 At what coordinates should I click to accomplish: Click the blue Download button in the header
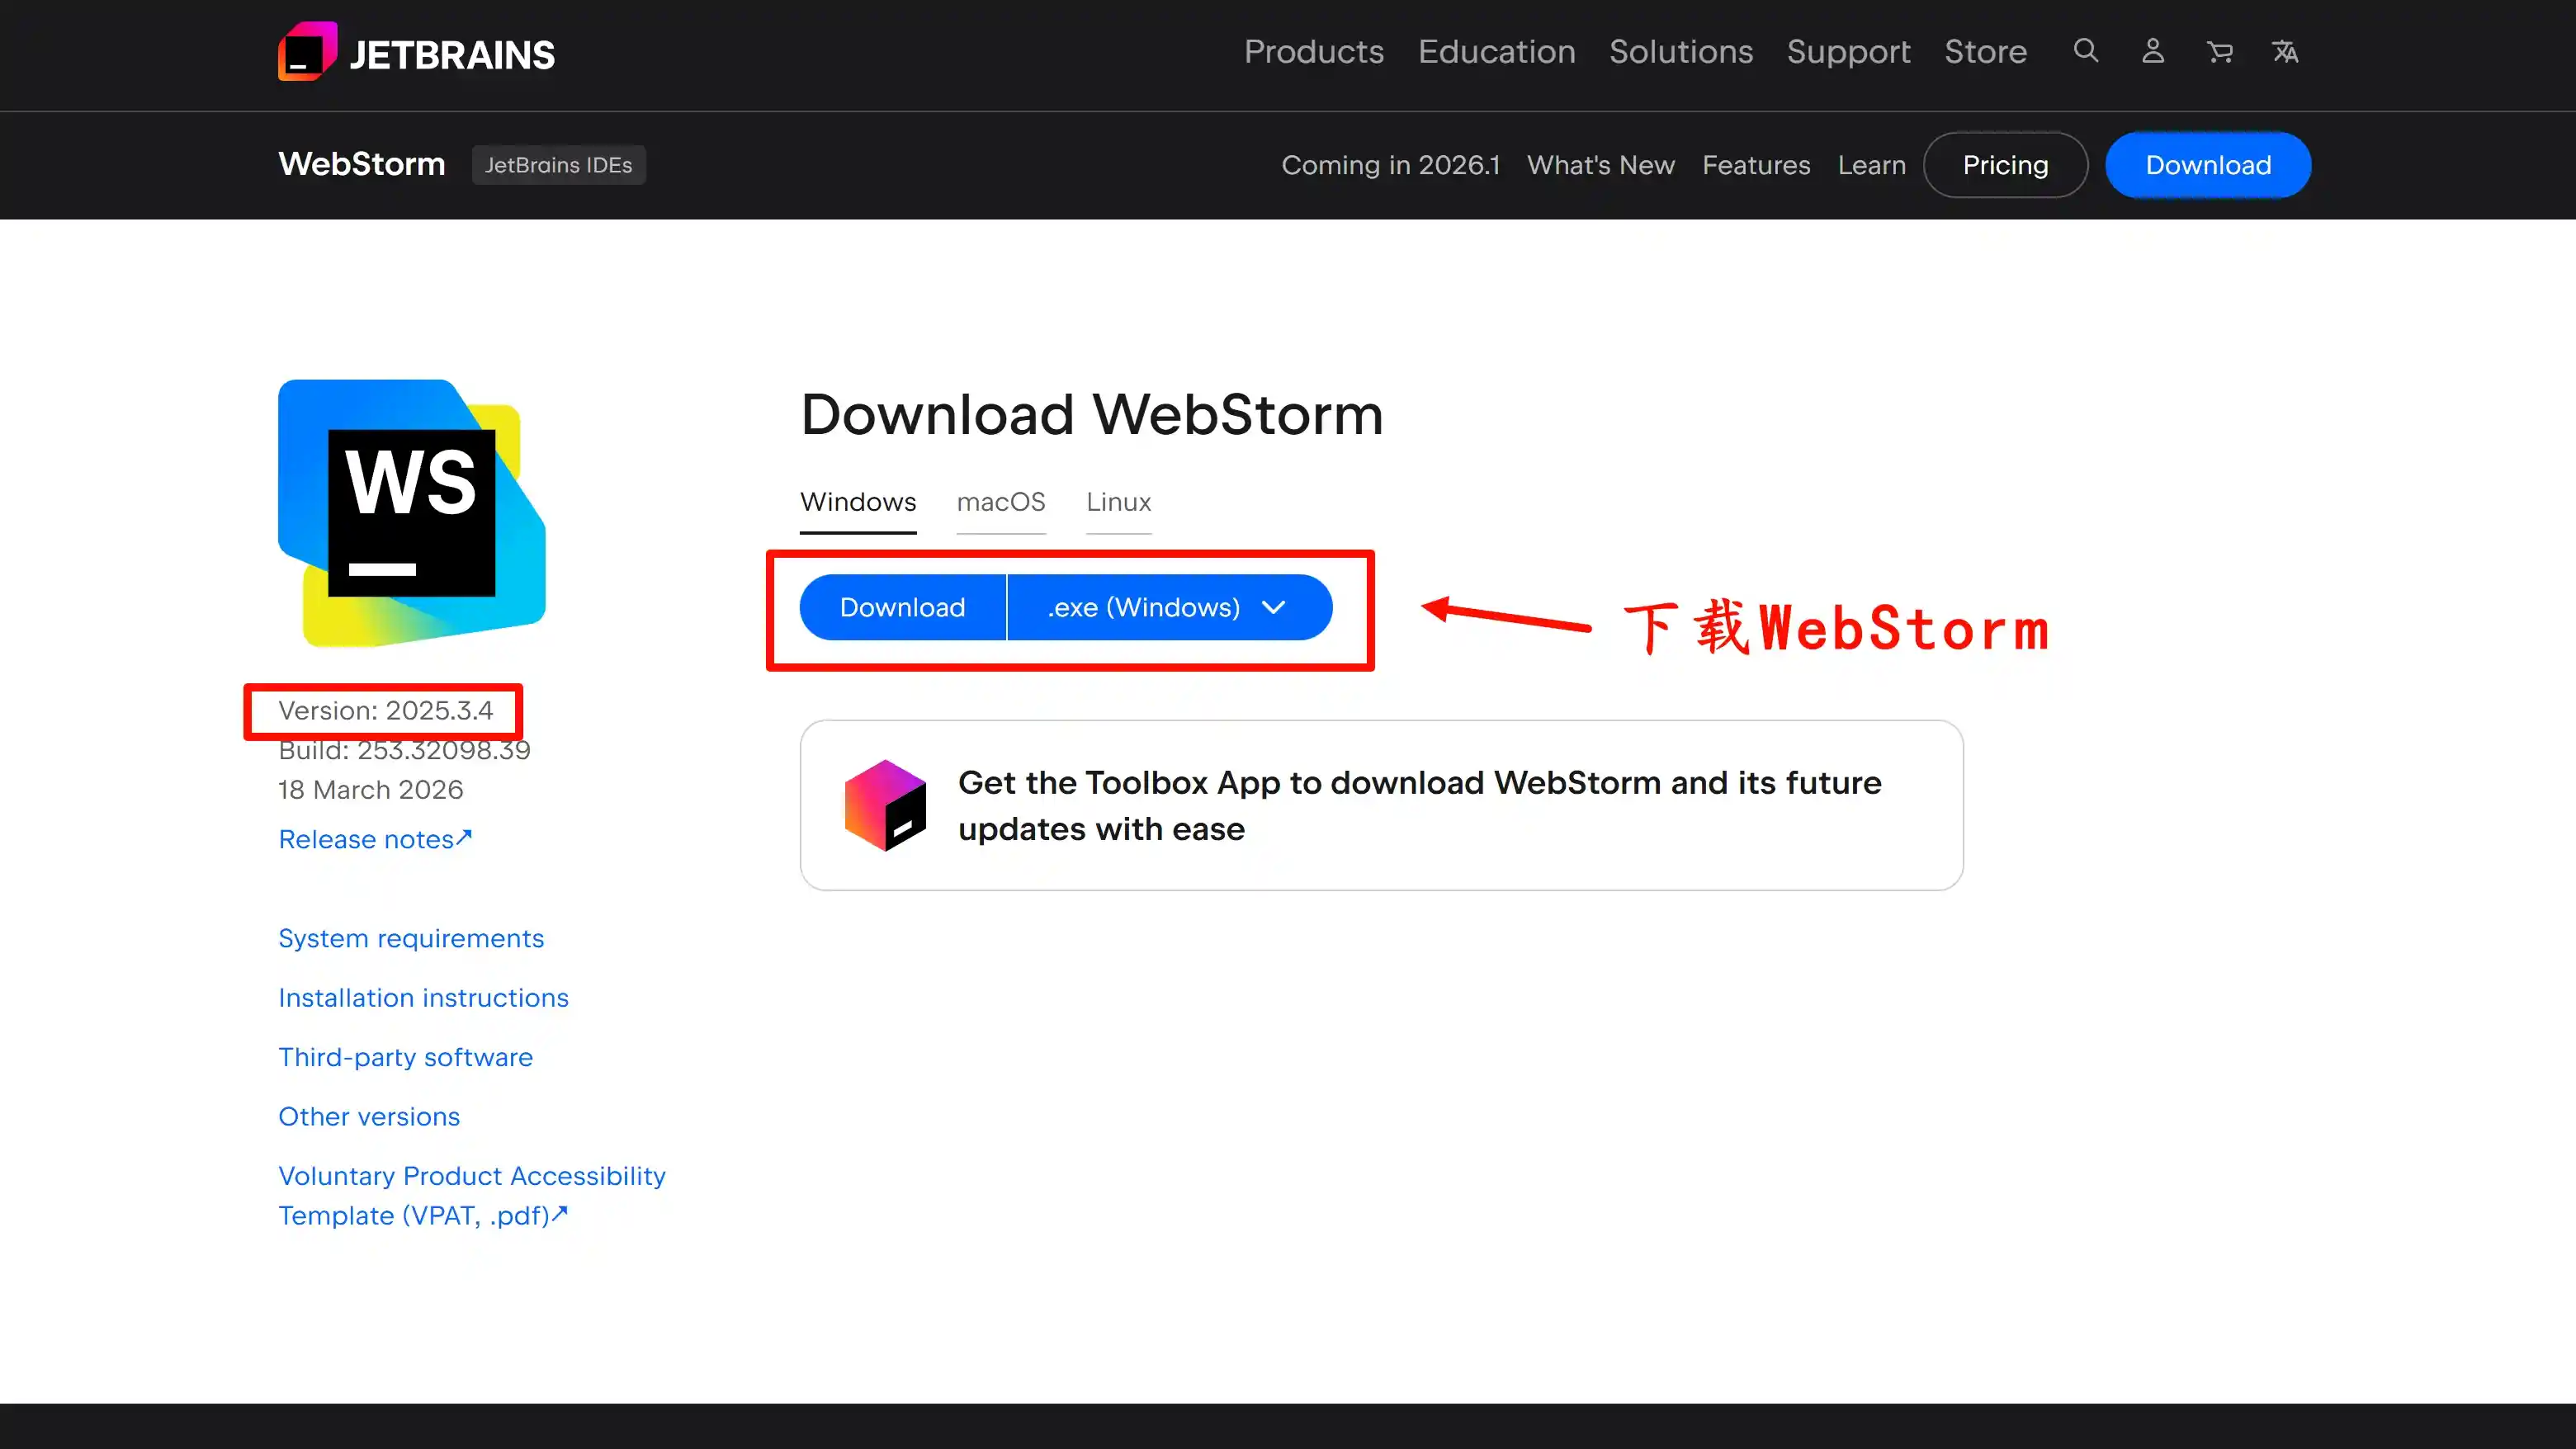click(2207, 164)
